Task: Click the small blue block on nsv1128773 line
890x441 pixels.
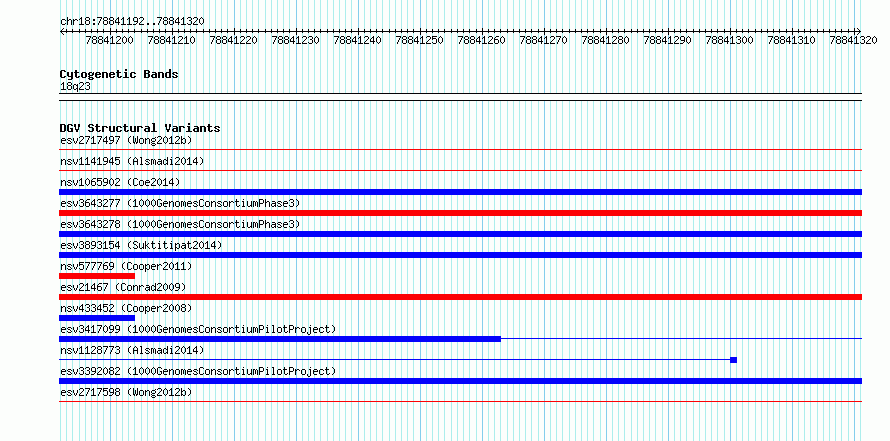Action: 733,360
